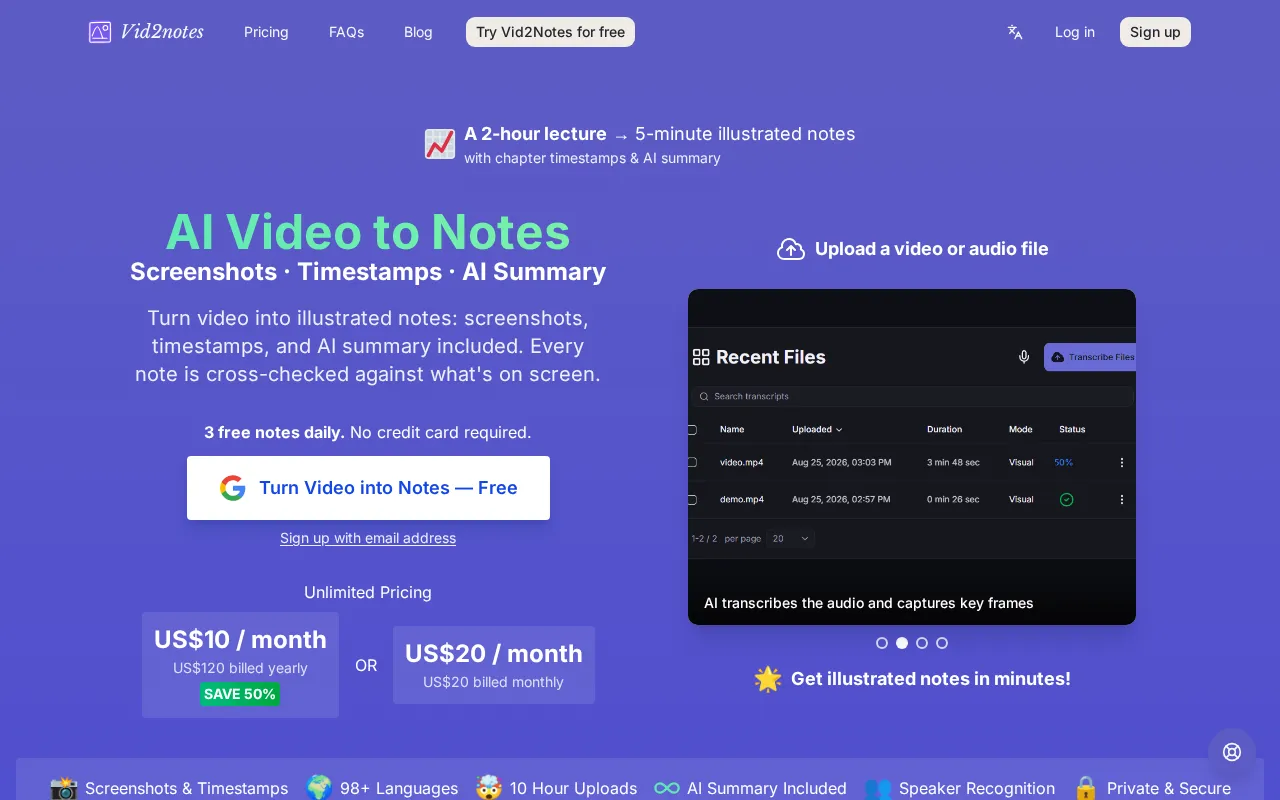Viewport: 1280px width, 800px height.
Task: Click the AI Video to Notes heading
Action: click(368, 232)
